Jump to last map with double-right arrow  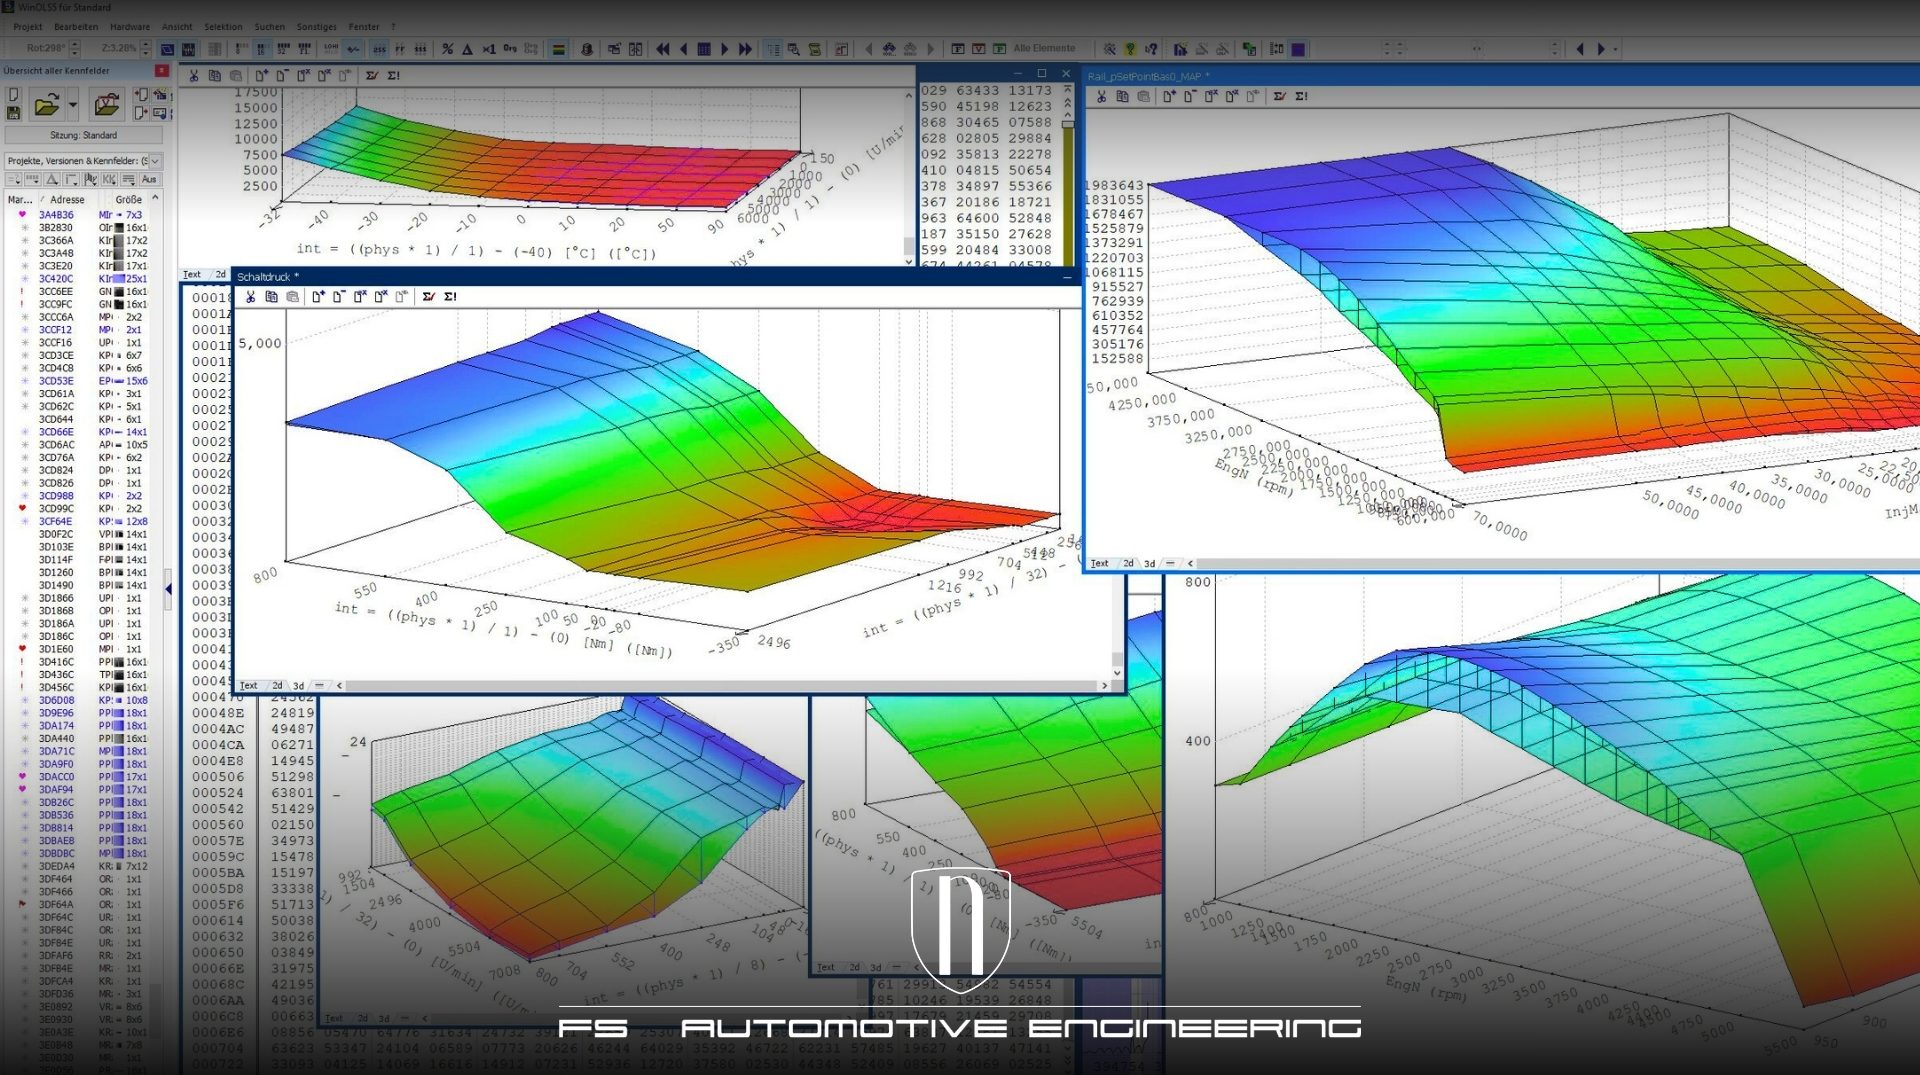[745, 49]
